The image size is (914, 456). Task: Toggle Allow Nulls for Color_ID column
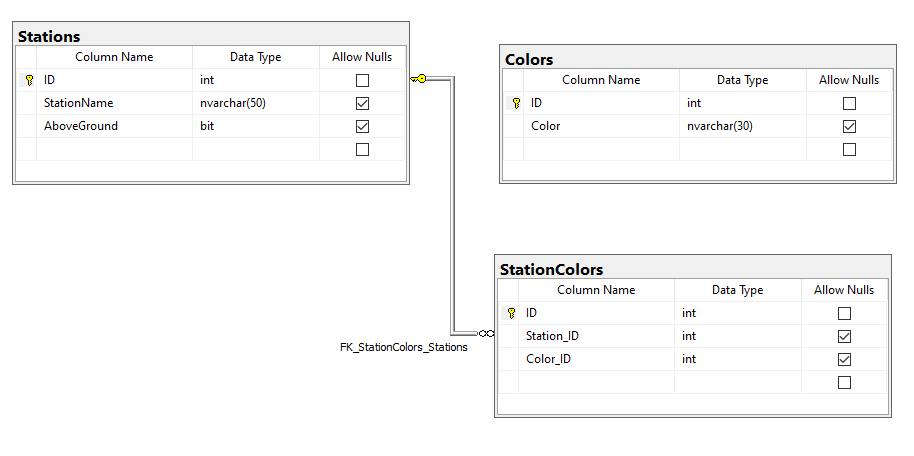(844, 359)
